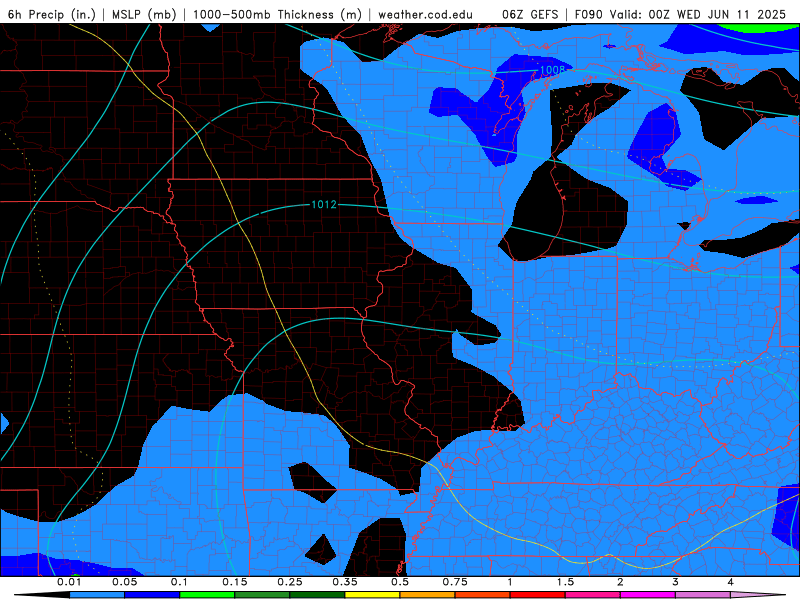Select the red 1–1.5 color swatch
The width and height of the screenshot is (800, 600).
pyautogui.click(x=538, y=595)
